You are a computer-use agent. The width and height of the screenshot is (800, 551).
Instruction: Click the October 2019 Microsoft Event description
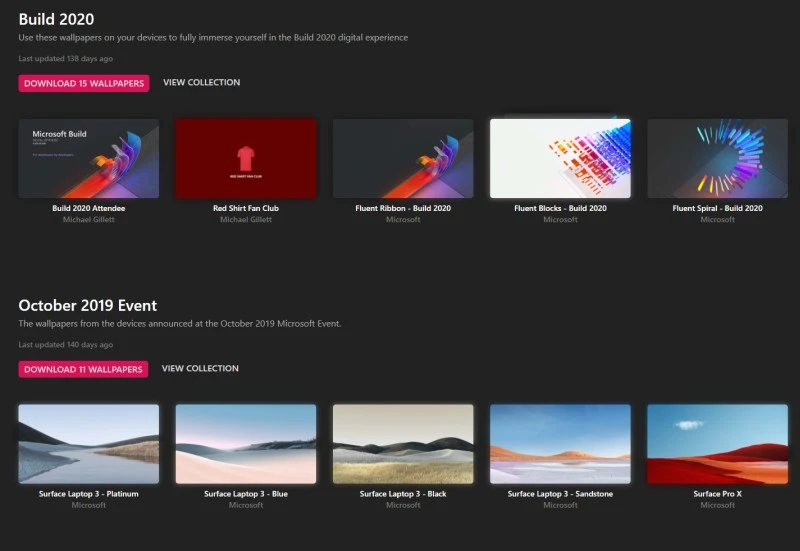180,323
